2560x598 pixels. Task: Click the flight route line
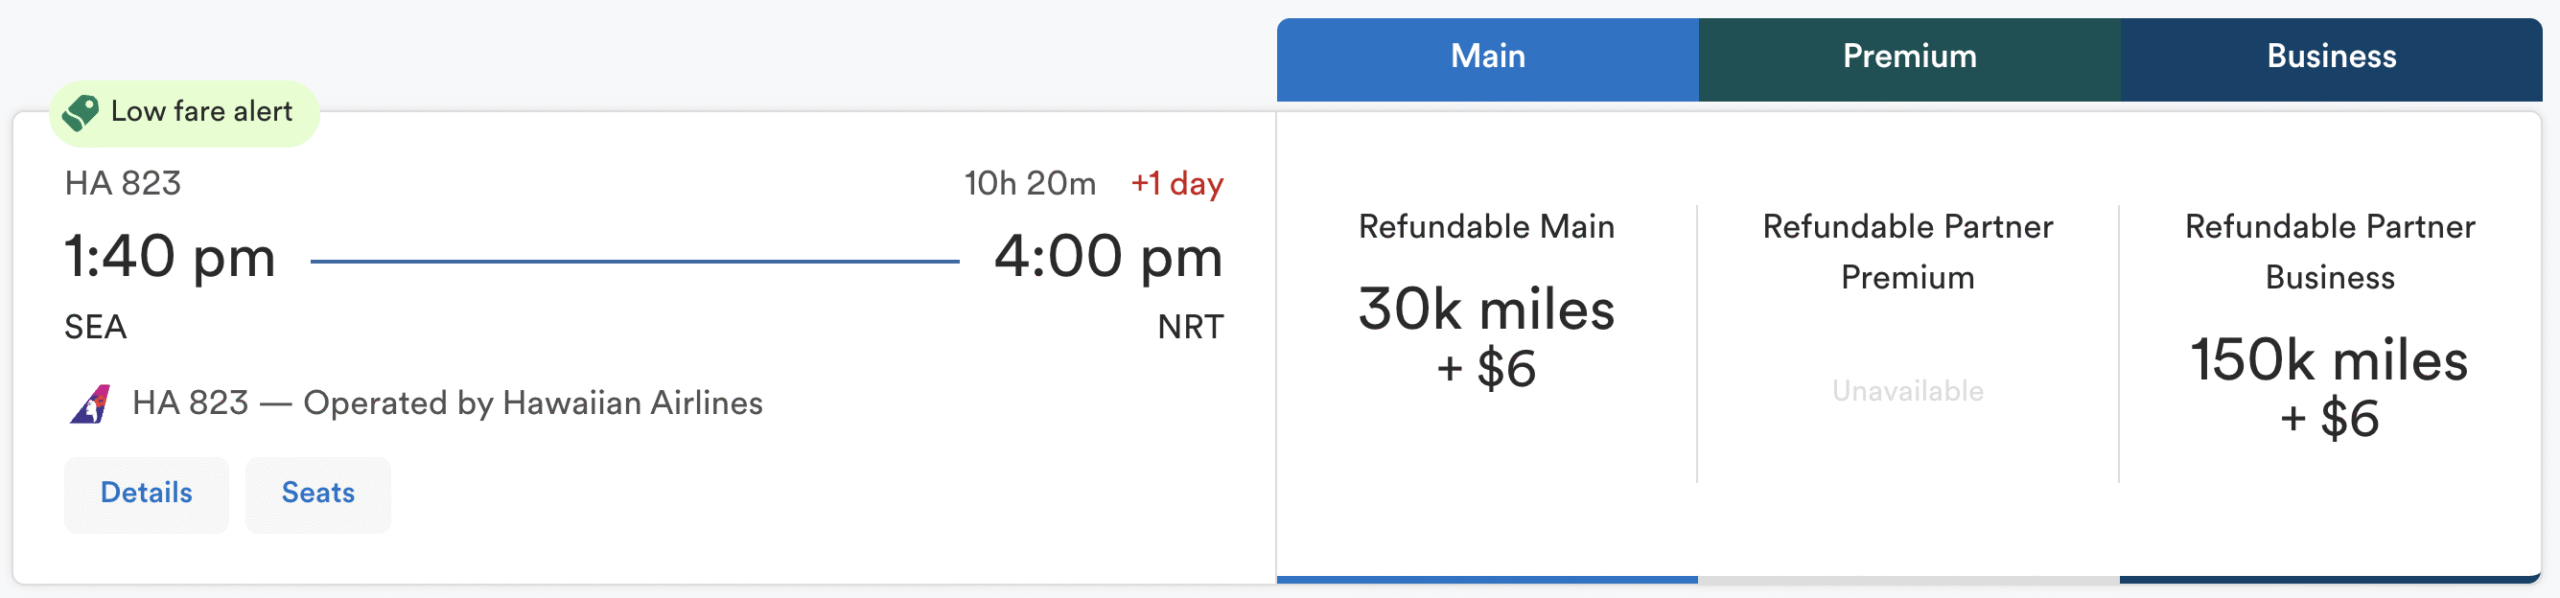[634, 262]
